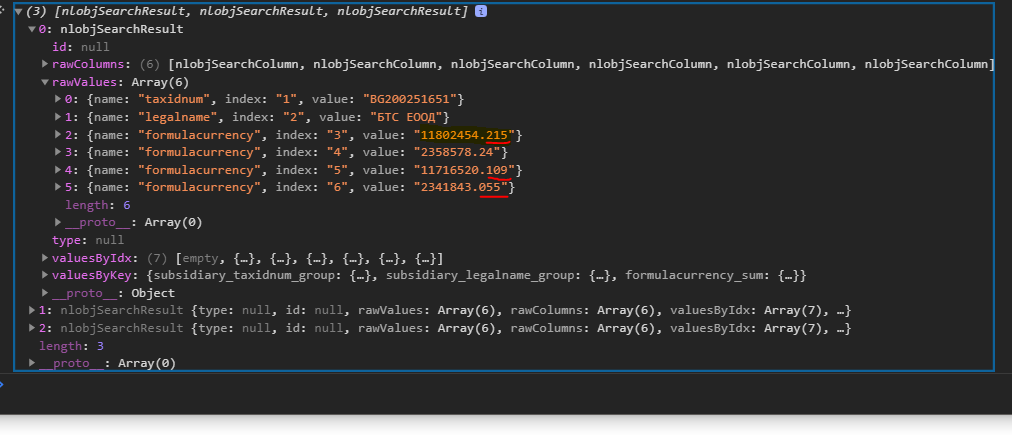Expand rawValues item 1 with legalname

pos(59,117)
